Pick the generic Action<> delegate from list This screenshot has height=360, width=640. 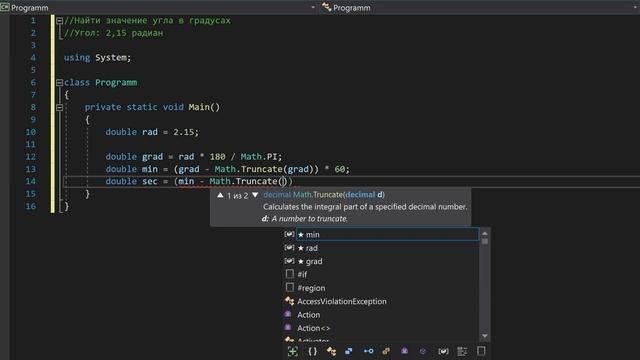coord(382,328)
